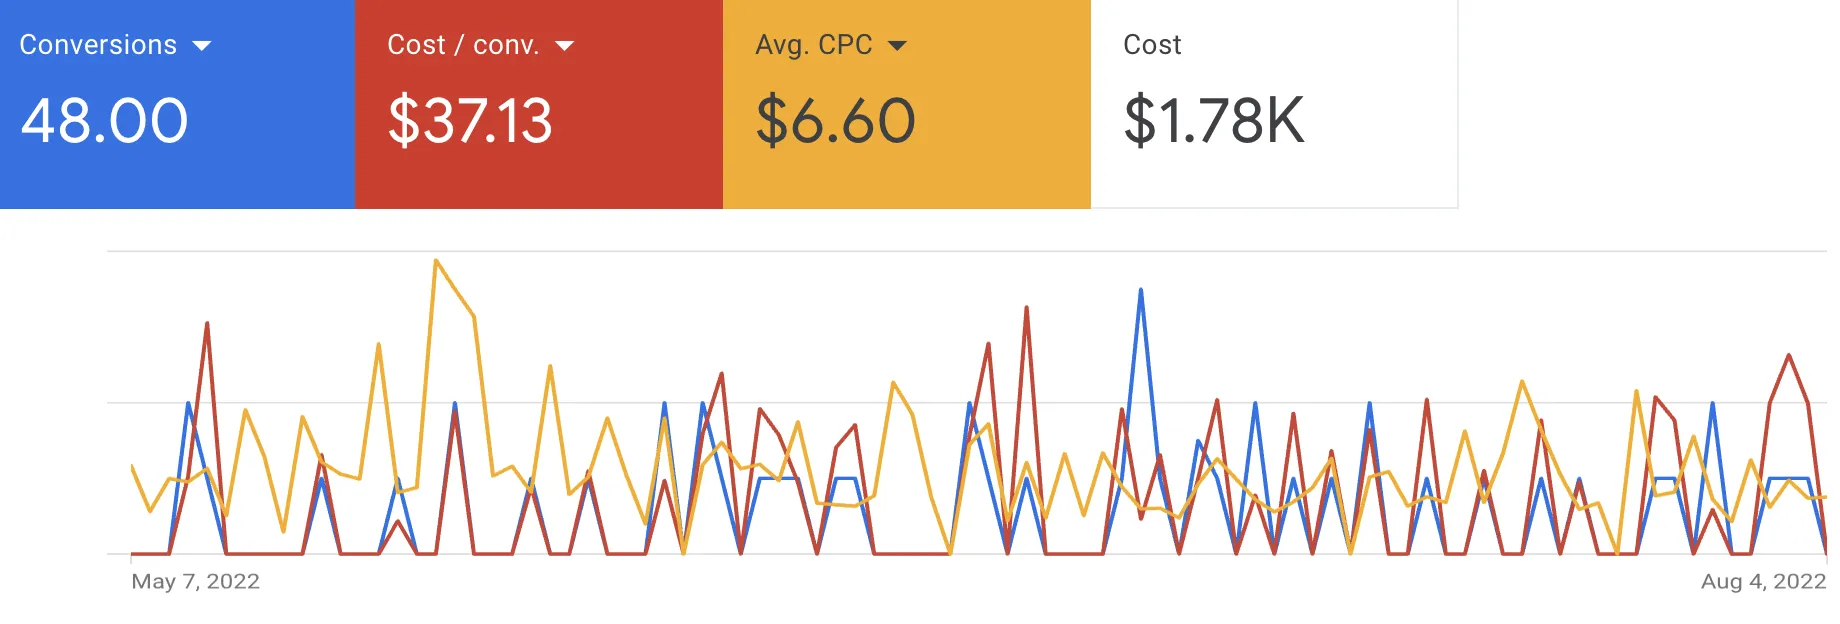The width and height of the screenshot is (1840, 624).
Task: Click the $1.78K total cost value
Action: (x=1214, y=121)
